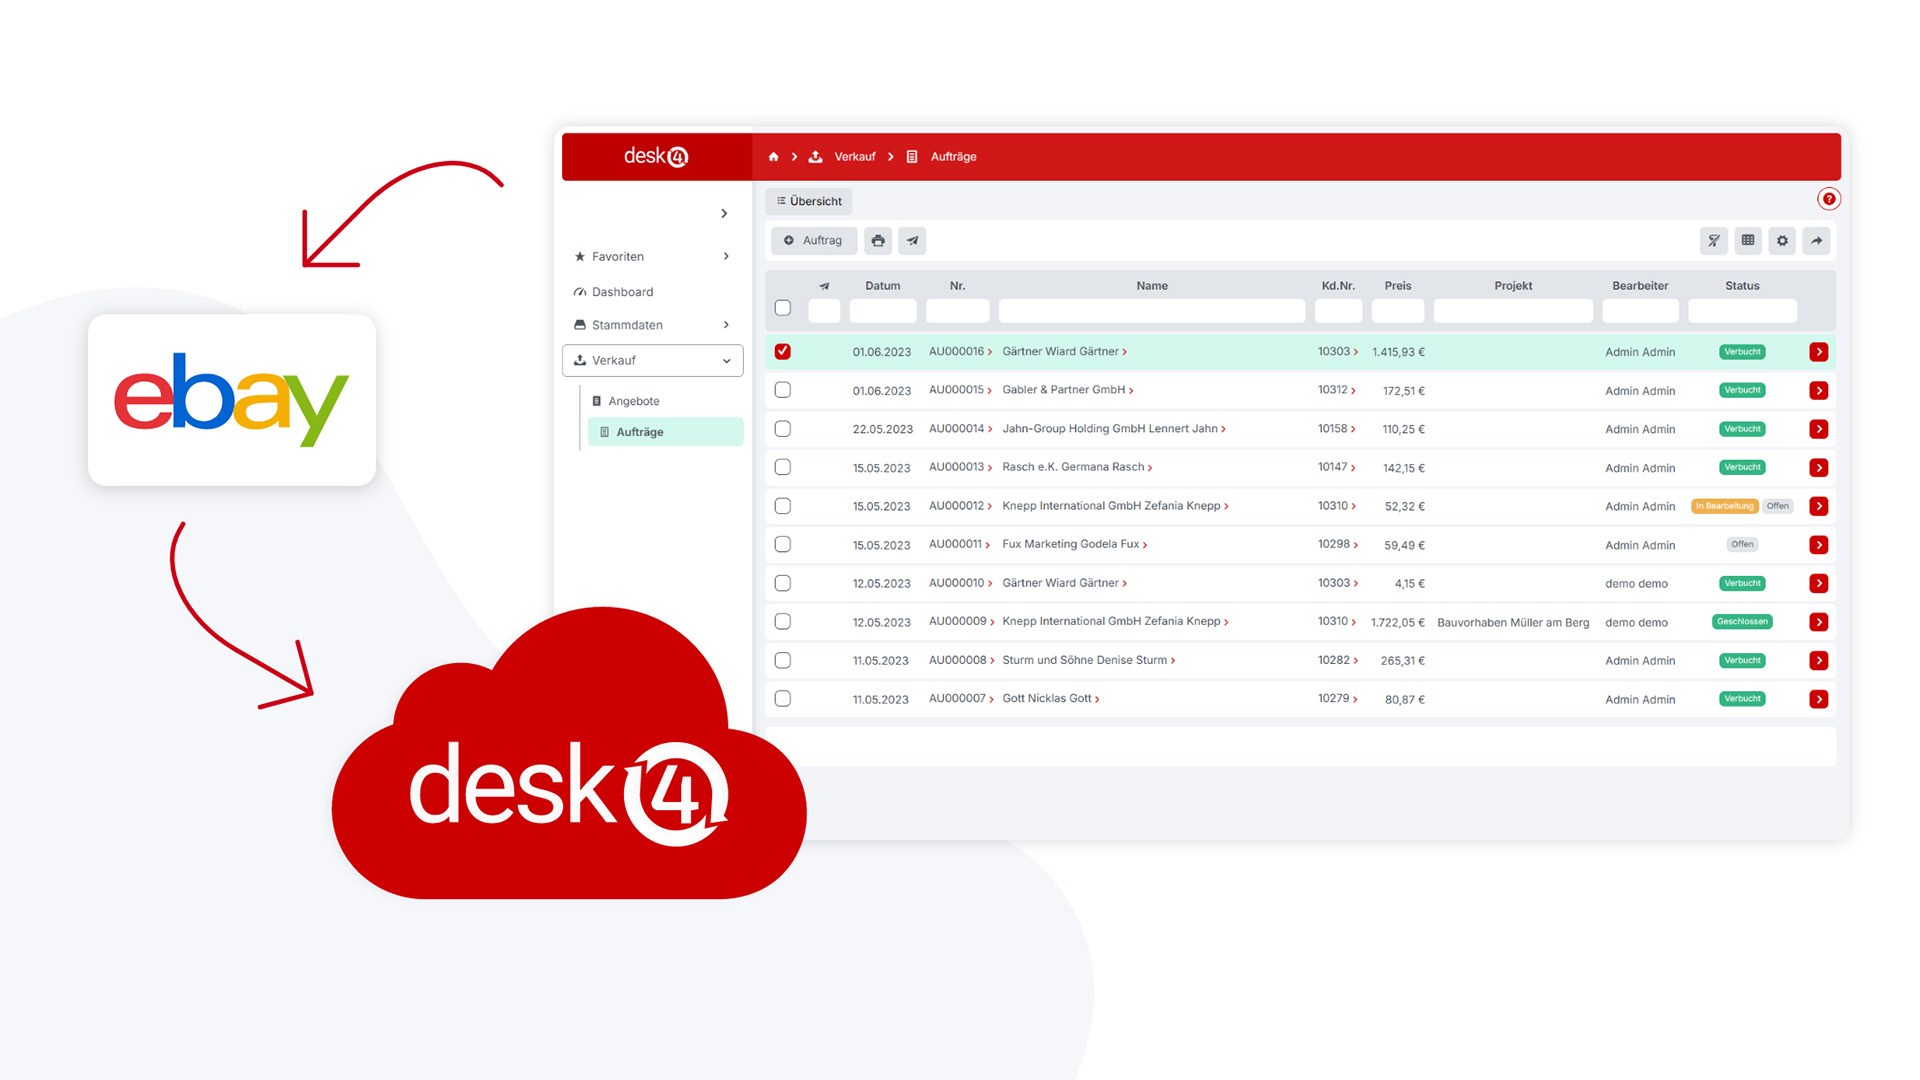Open the gear settings icon
Screen dimensions: 1920x1080
click(x=1782, y=241)
